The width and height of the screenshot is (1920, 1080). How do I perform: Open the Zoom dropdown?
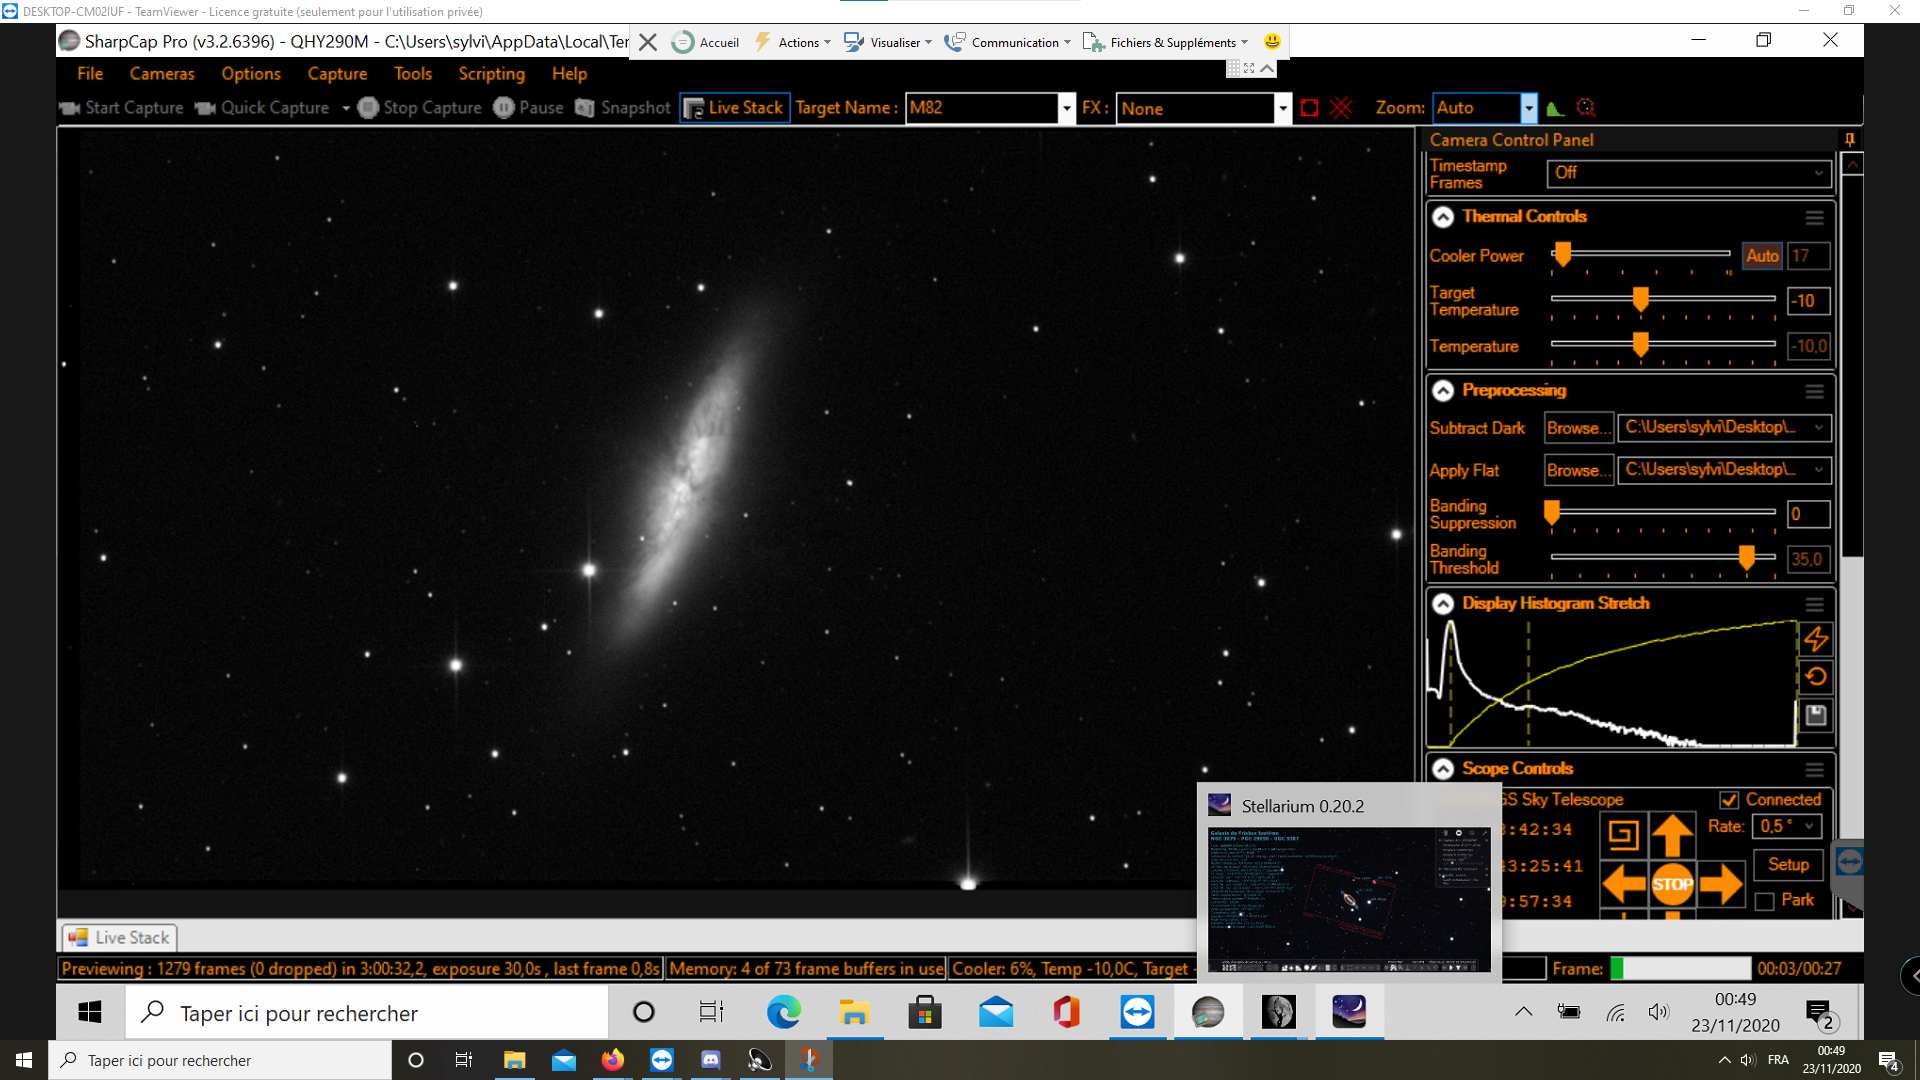click(1528, 108)
